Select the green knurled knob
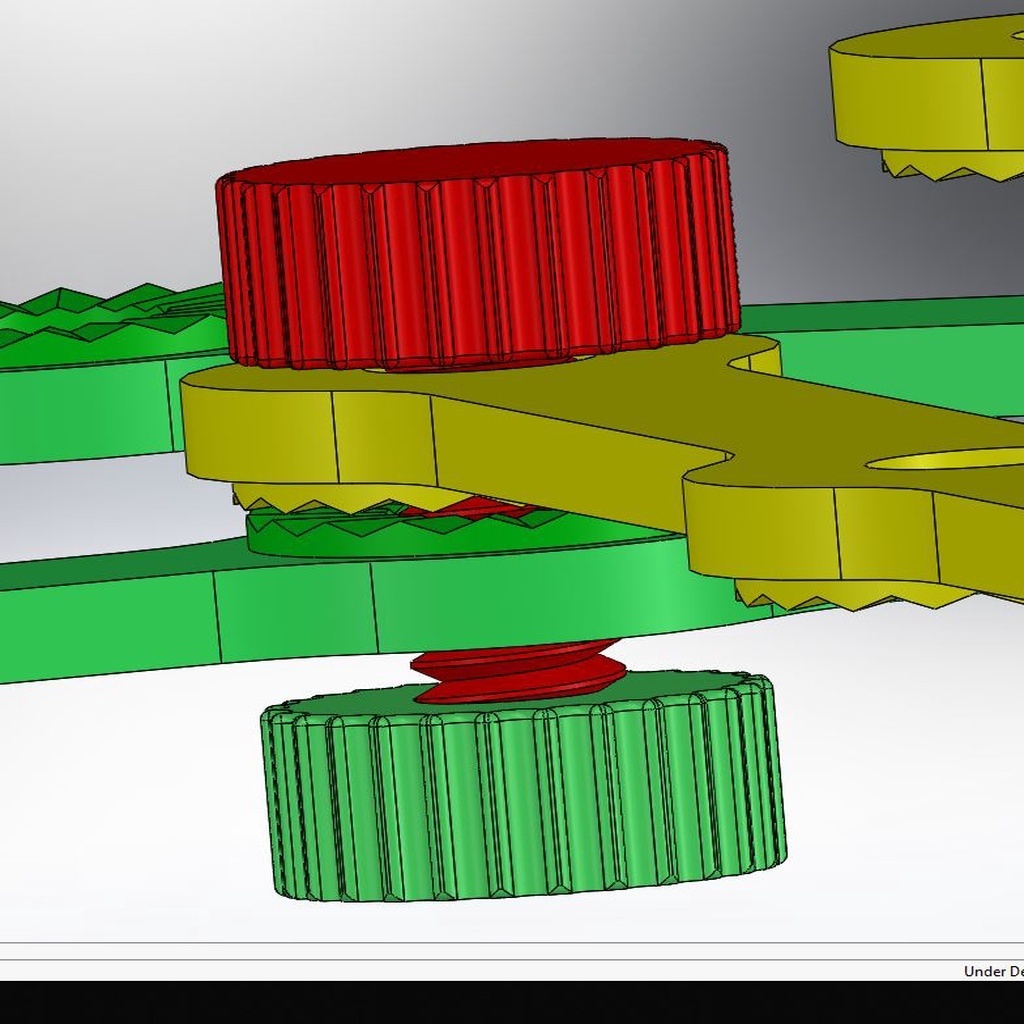 click(x=524, y=787)
